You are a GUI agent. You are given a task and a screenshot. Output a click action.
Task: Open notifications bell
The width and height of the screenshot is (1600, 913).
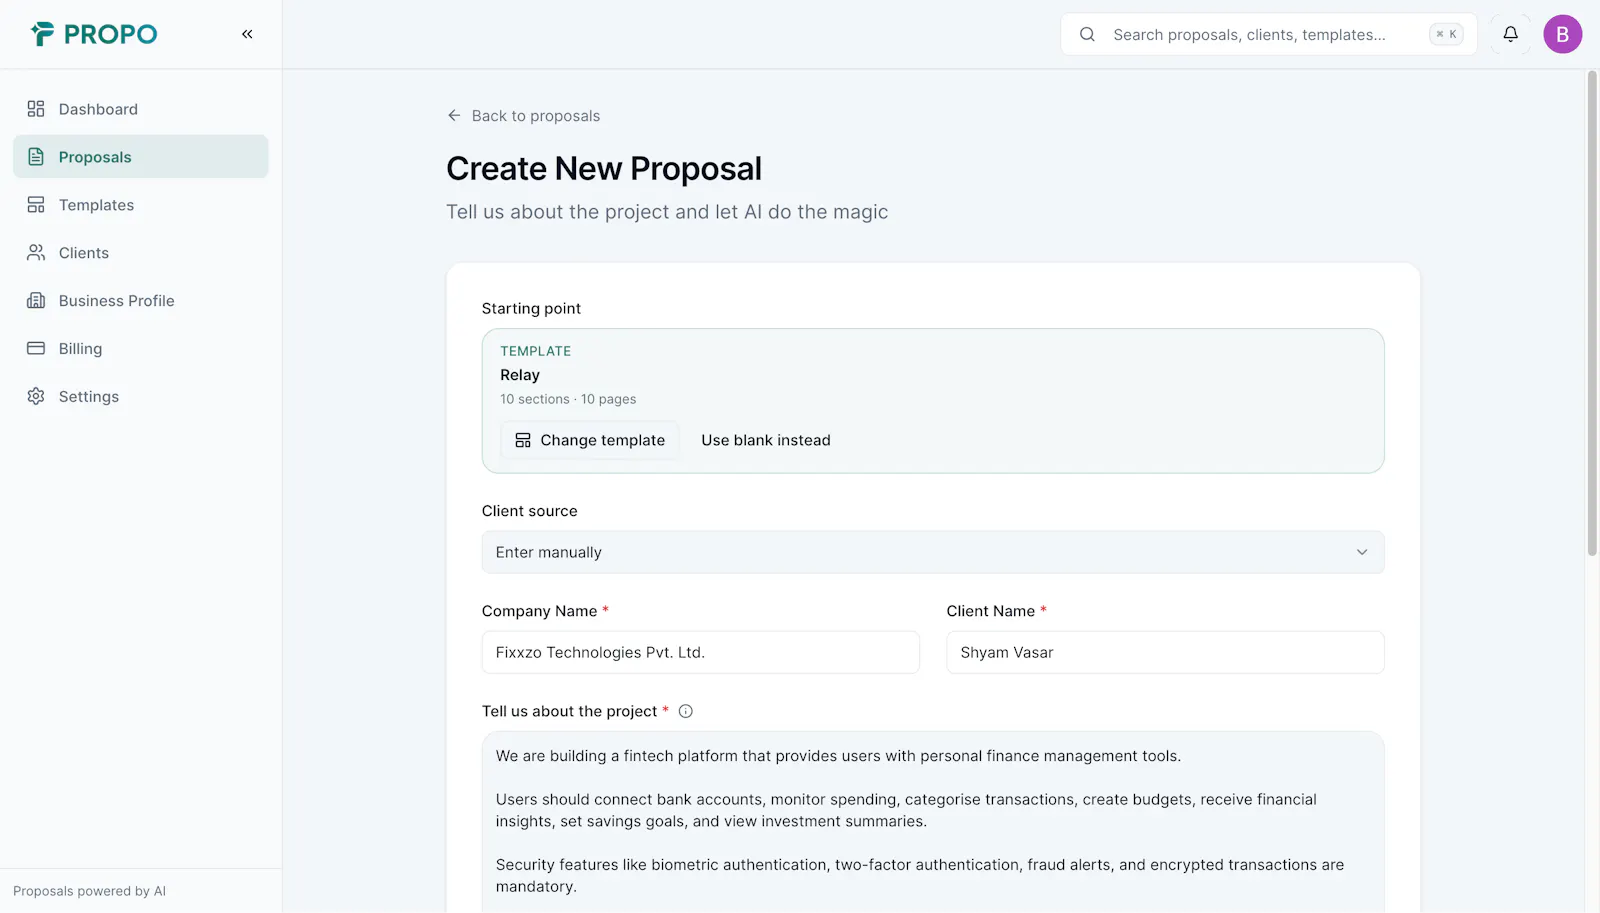pos(1510,34)
